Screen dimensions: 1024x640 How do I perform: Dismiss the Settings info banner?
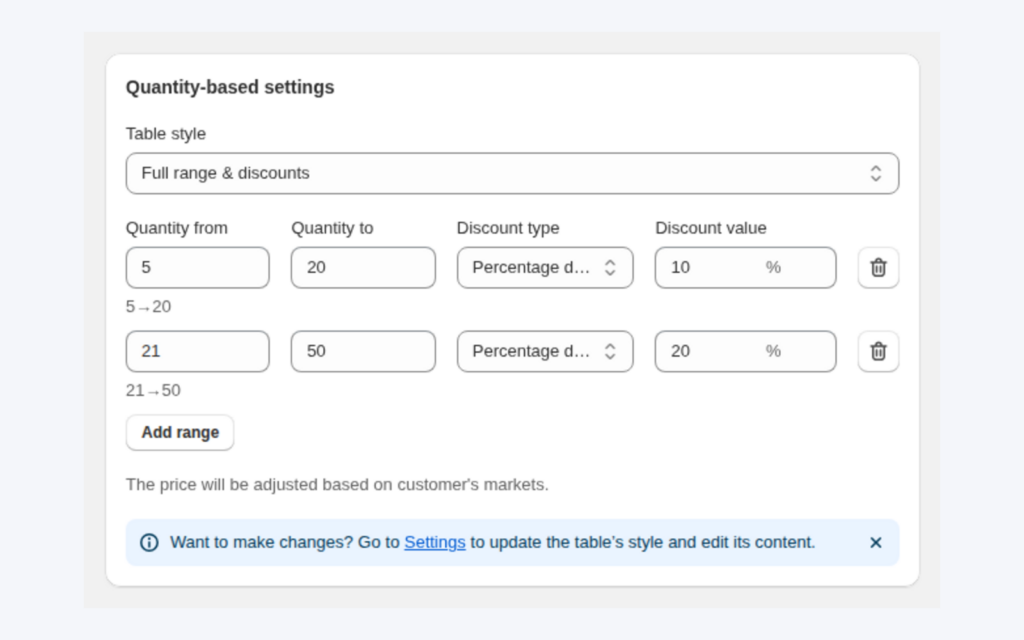pos(876,543)
